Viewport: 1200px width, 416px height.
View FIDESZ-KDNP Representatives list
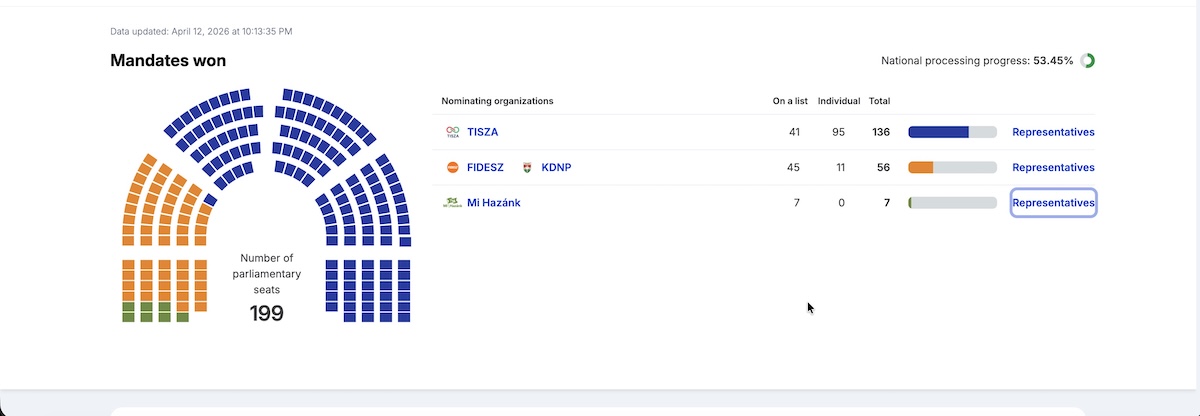(x=1053, y=167)
